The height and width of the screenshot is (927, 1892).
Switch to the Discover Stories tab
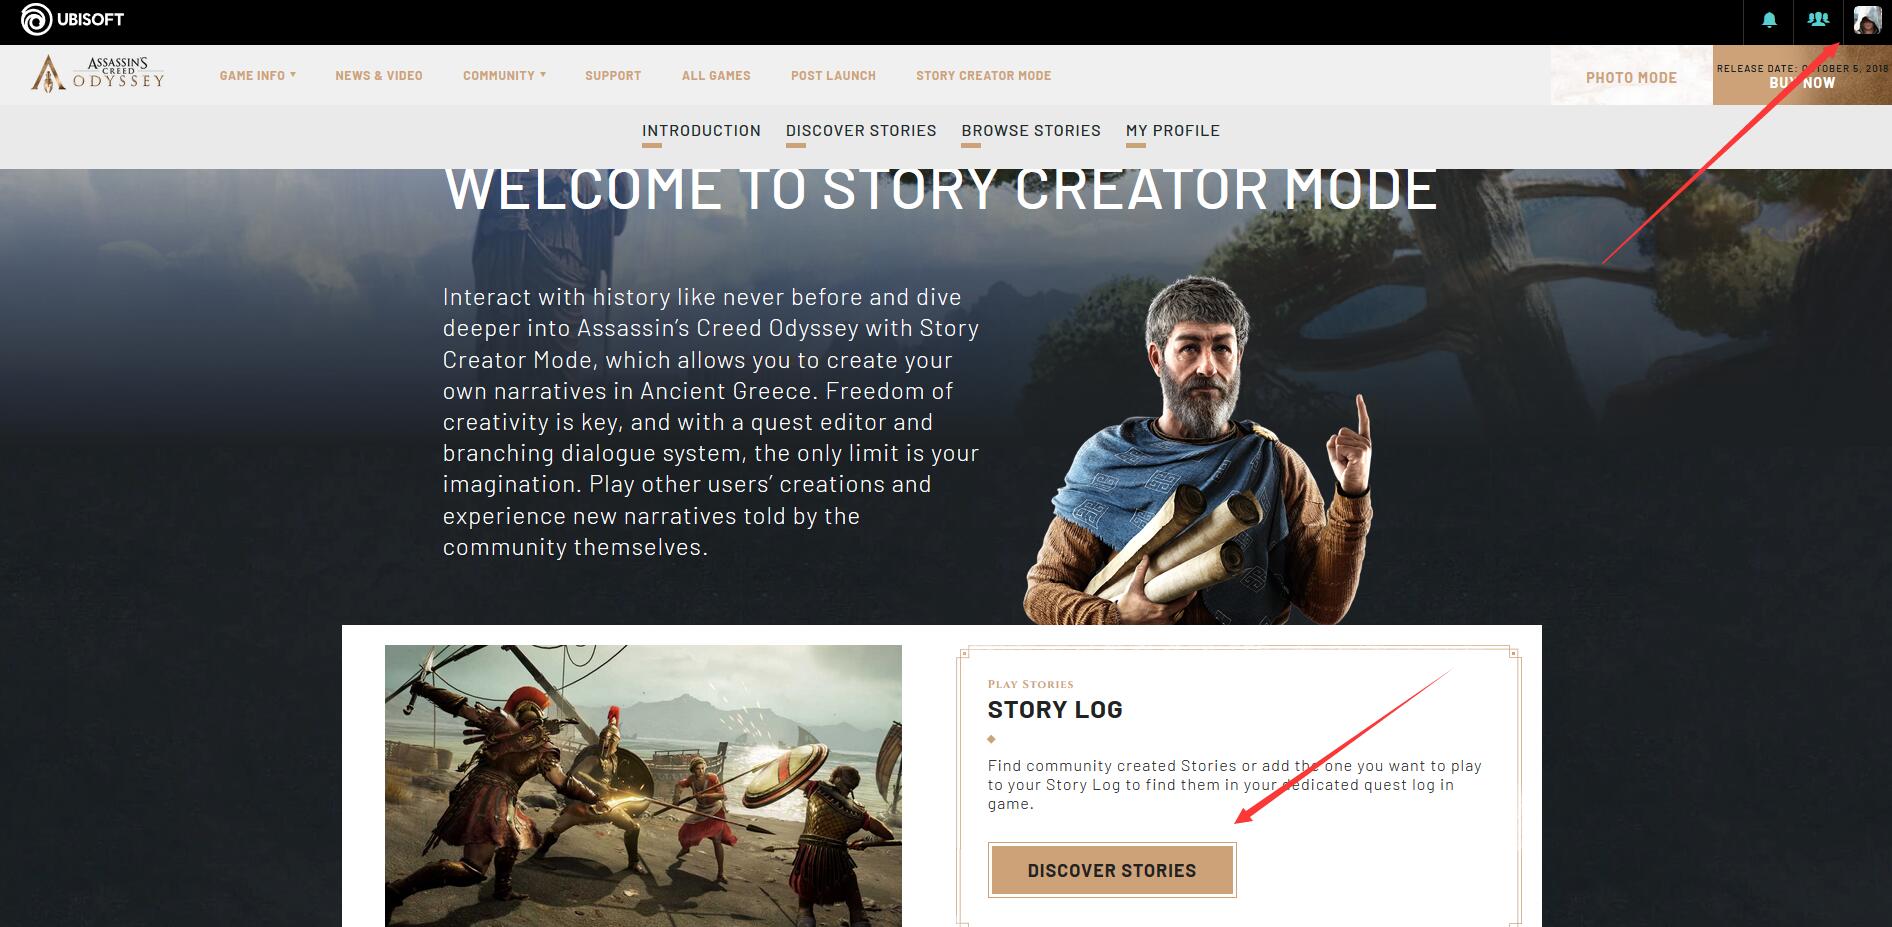[x=861, y=131]
